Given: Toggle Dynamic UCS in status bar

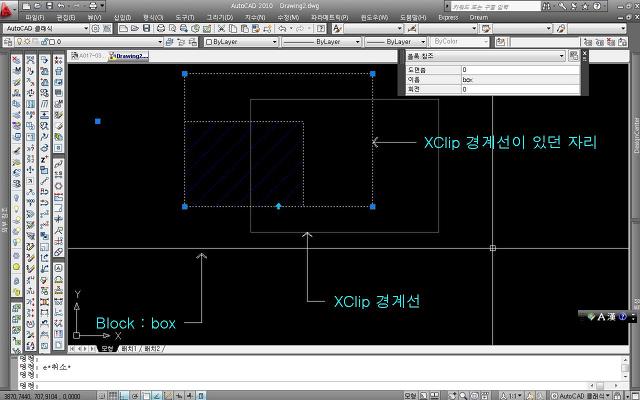Looking at the screenshot, I should pyautogui.click(x=168, y=396).
